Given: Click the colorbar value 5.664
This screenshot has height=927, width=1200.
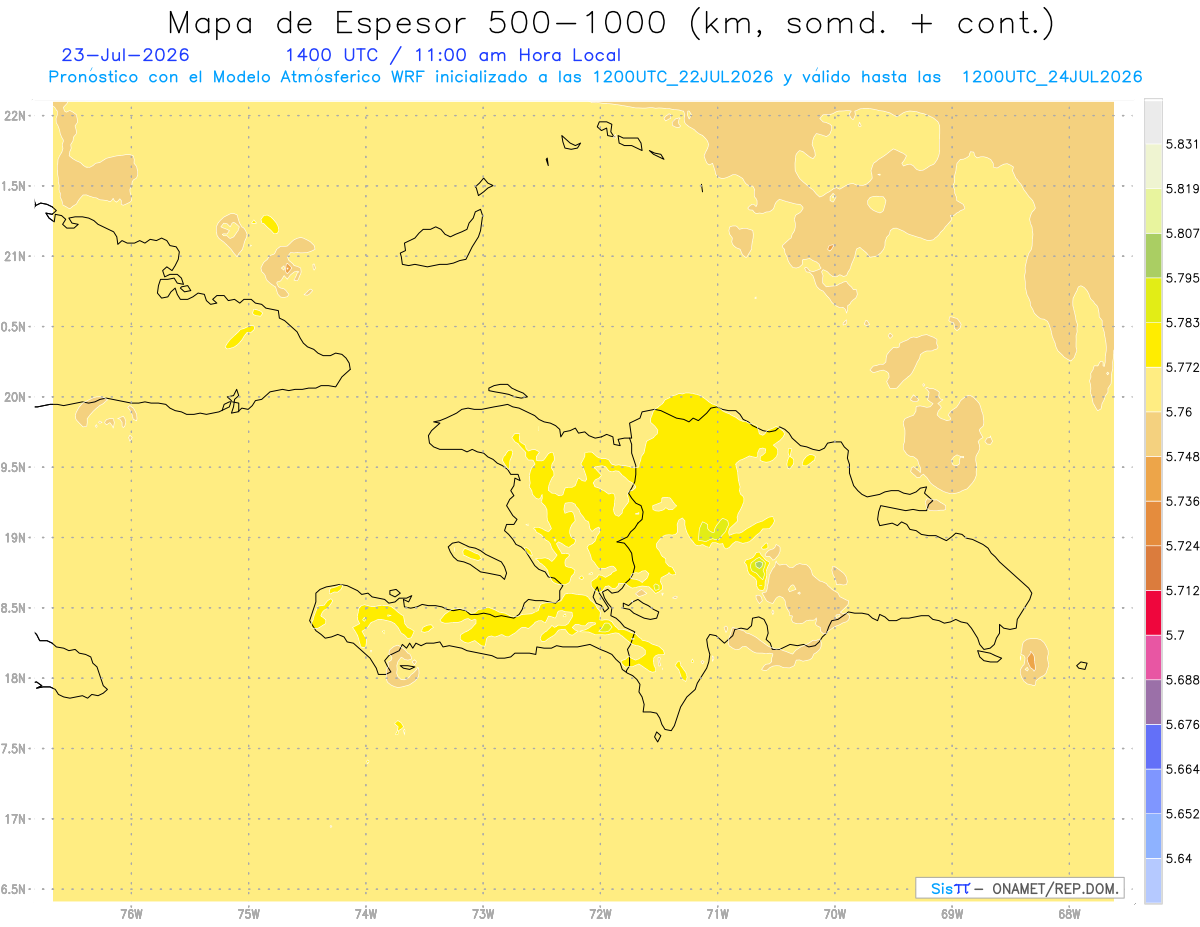Looking at the screenshot, I should tap(1182, 769).
